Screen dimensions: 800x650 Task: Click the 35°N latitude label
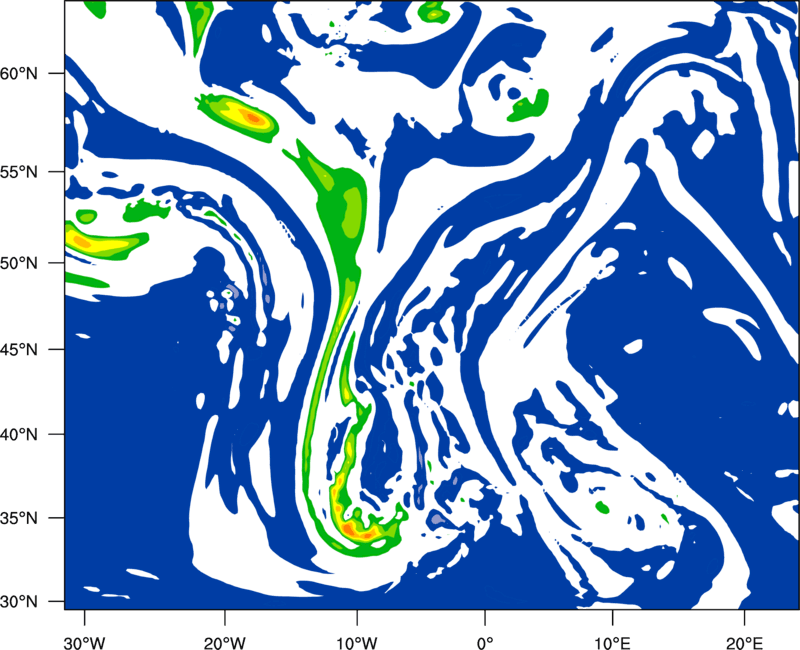point(19,518)
